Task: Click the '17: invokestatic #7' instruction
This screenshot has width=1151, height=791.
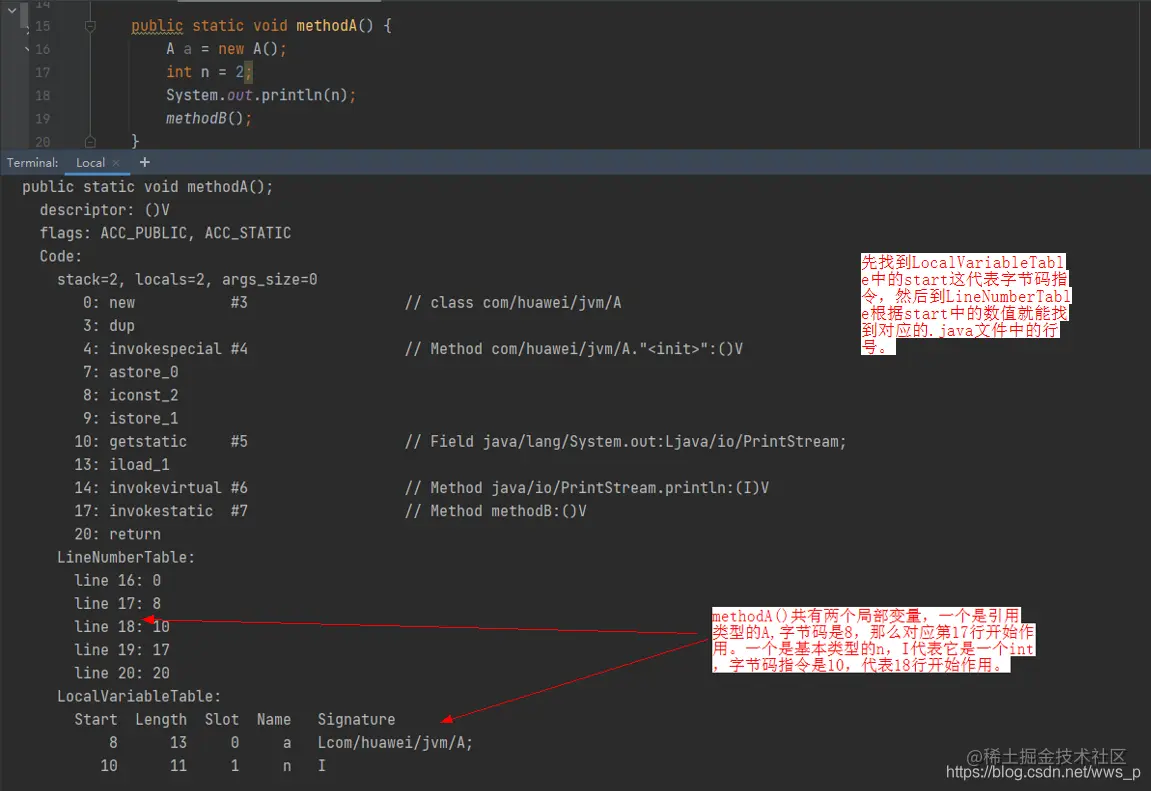Action: tap(161, 511)
